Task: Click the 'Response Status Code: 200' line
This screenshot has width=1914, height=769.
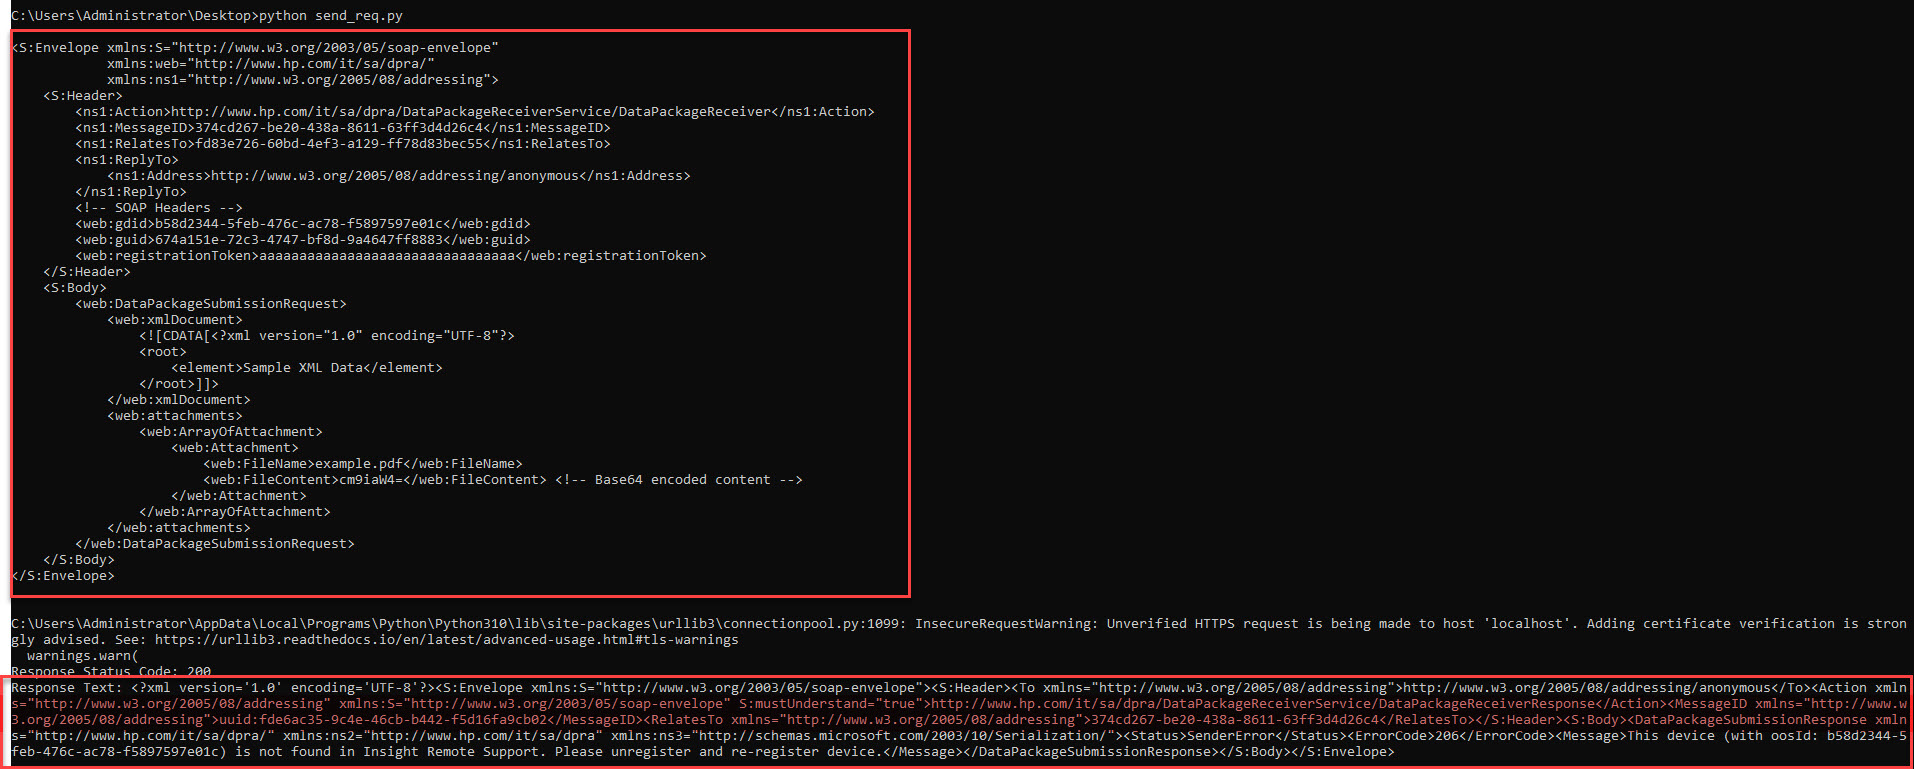Action: point(111,671)
